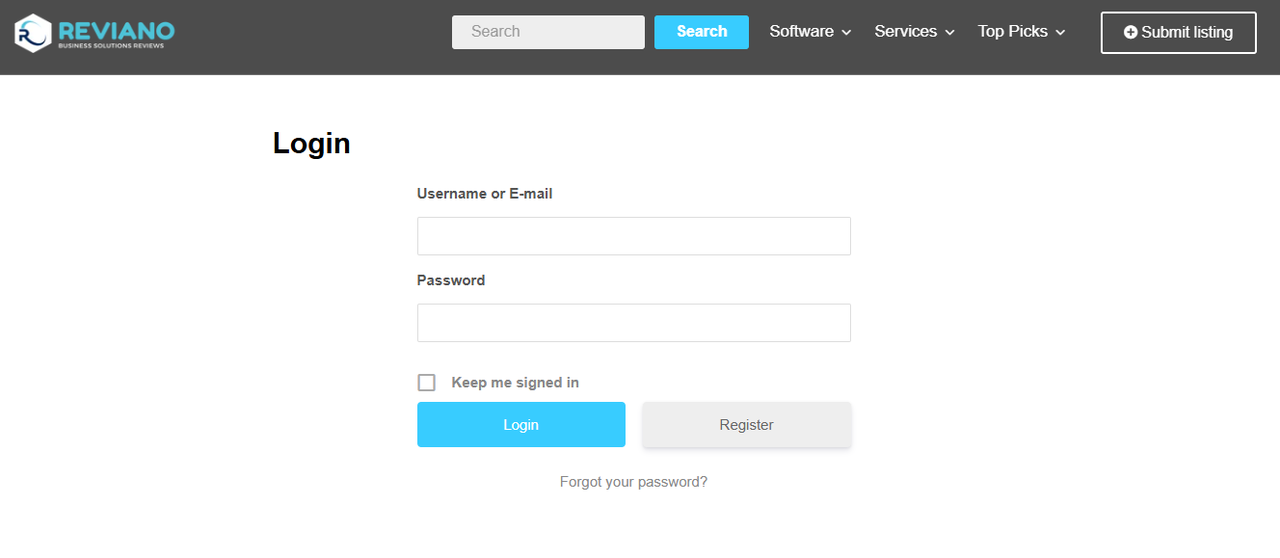Click the Reviano Business Solutions Reviews wordmark

coord(116,33)
